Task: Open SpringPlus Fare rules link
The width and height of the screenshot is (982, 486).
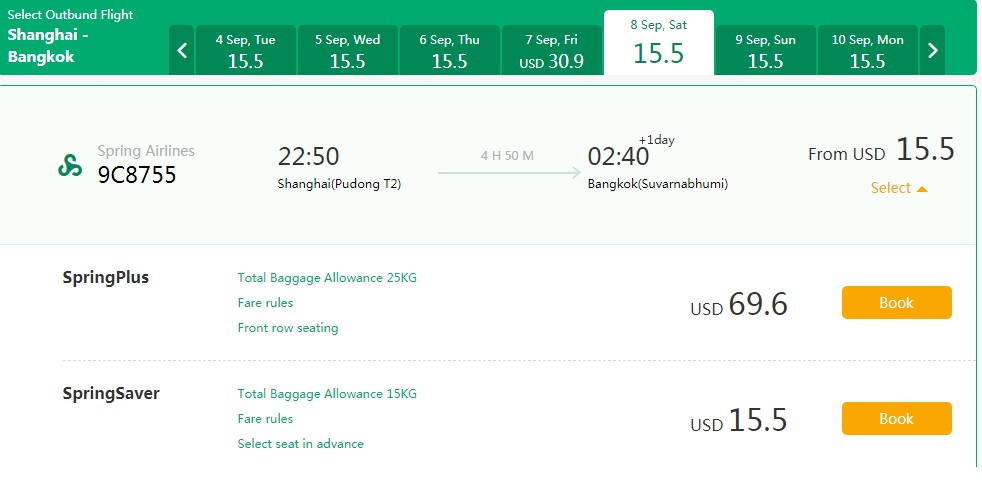Action: [x=266, y=302]
